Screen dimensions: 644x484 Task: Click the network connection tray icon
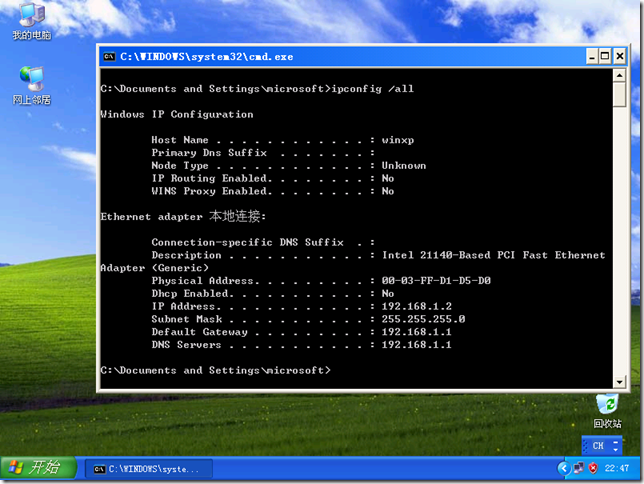[579, 468]
